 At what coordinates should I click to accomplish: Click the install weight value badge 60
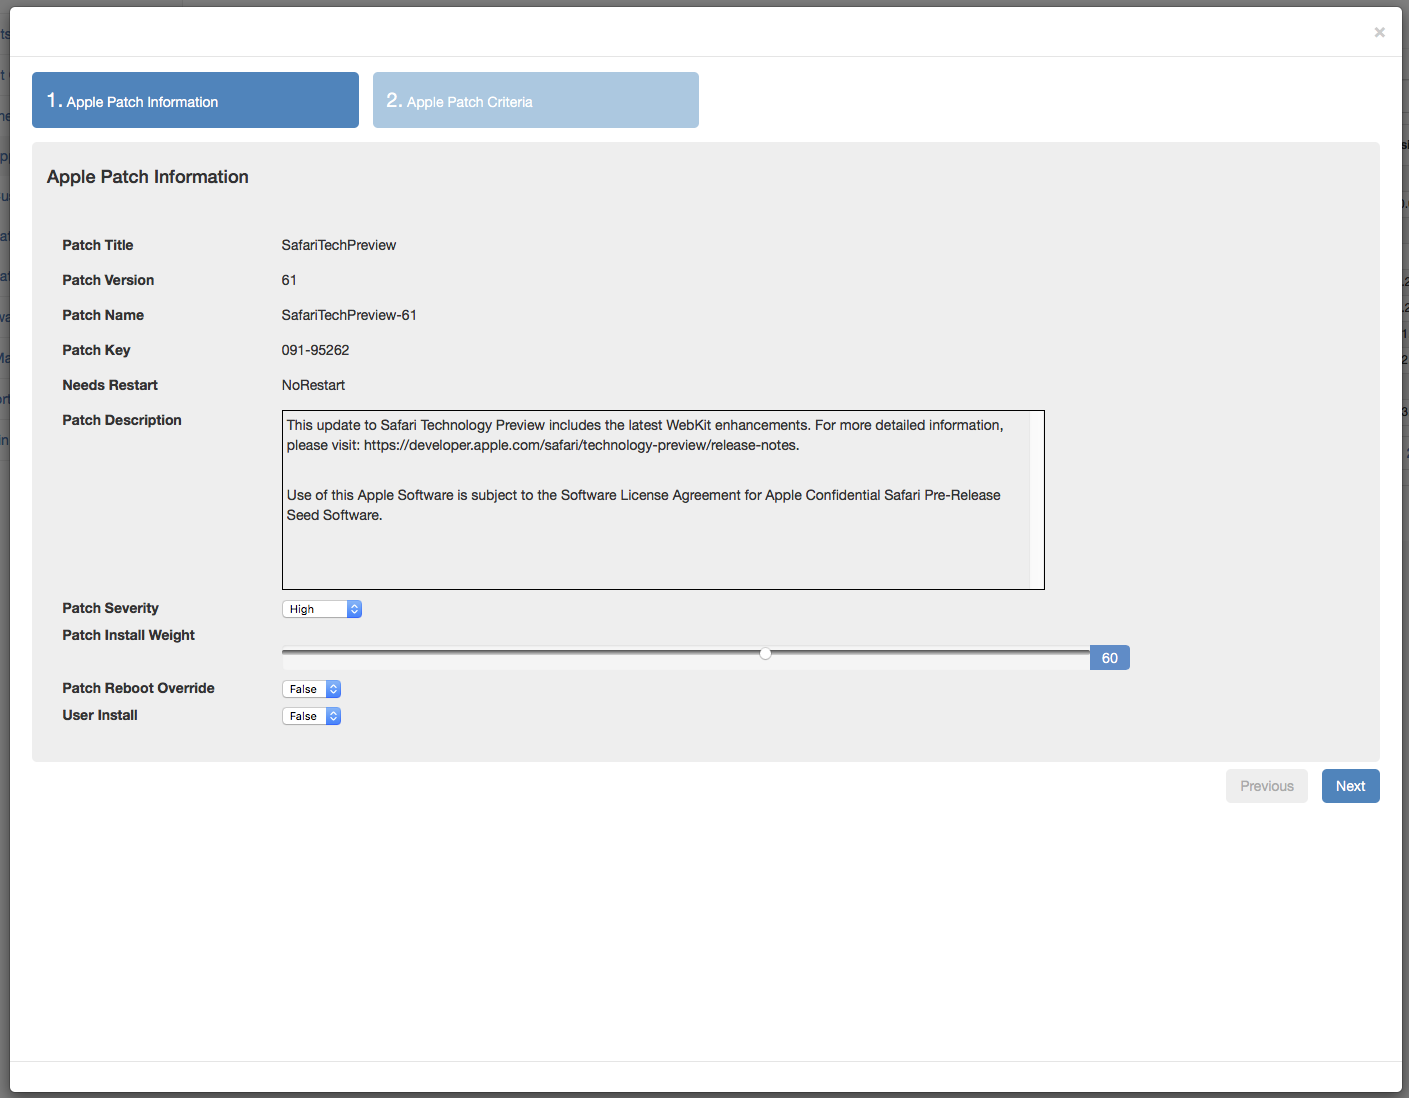tap(1110, 658)
